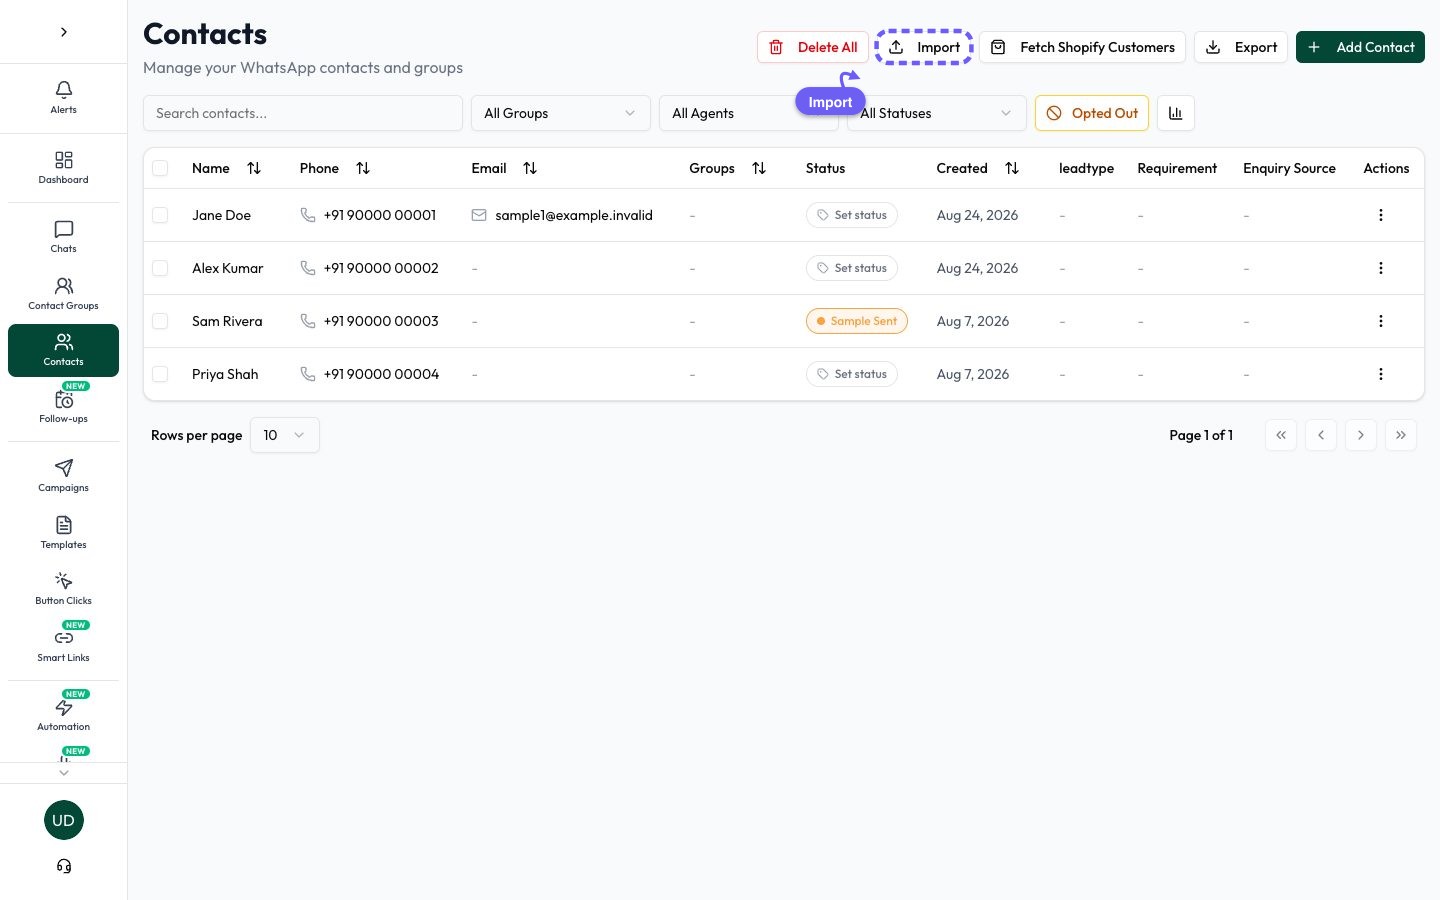This screenshot has height=900, width=1440.
Task: Select the Jane Doe row checkbox
Action: (x=160, y=215)
